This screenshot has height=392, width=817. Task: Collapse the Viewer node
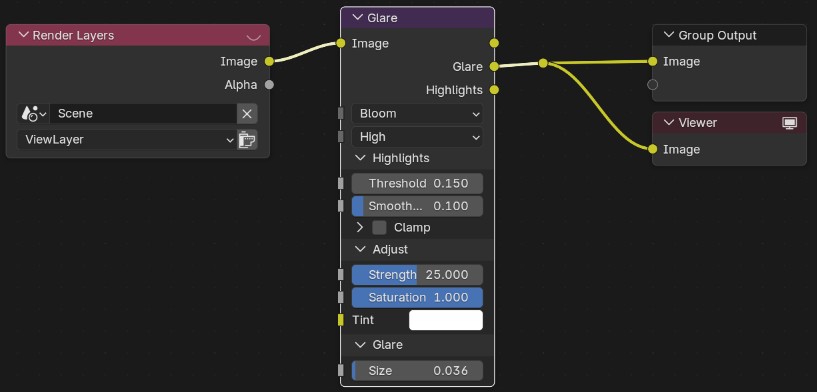click(669, 123)
